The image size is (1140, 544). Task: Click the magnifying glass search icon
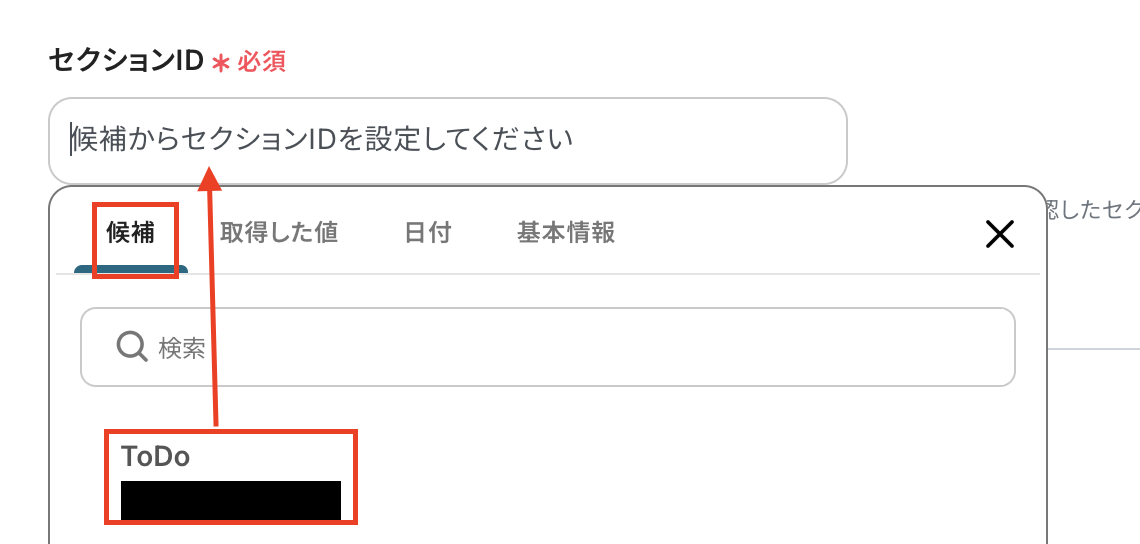pos(132,347)
